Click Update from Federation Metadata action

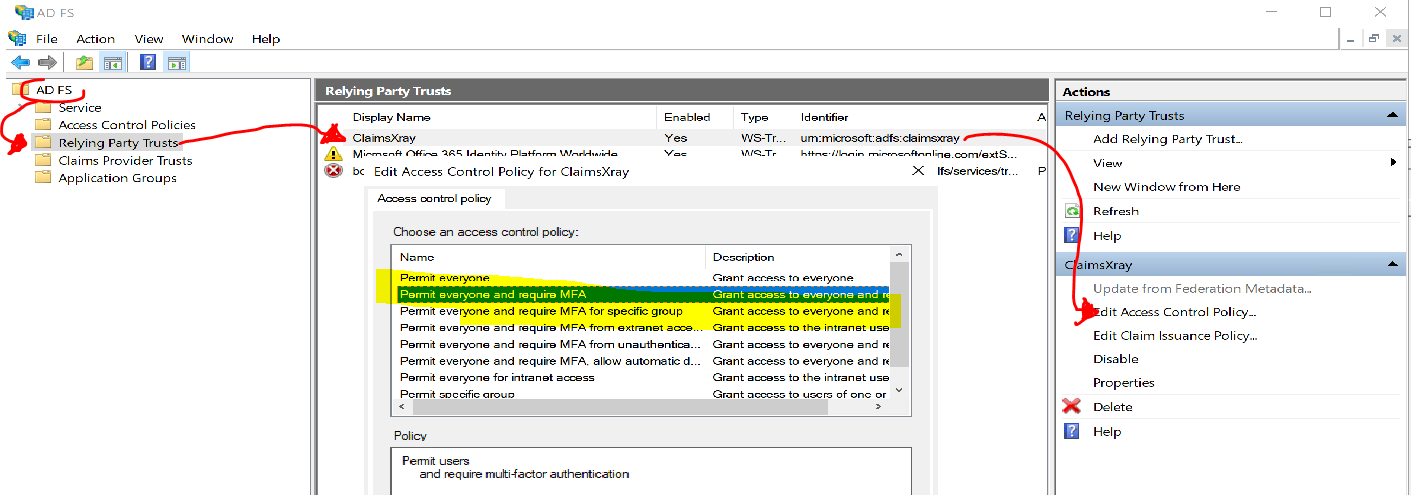coord(1202,288)
